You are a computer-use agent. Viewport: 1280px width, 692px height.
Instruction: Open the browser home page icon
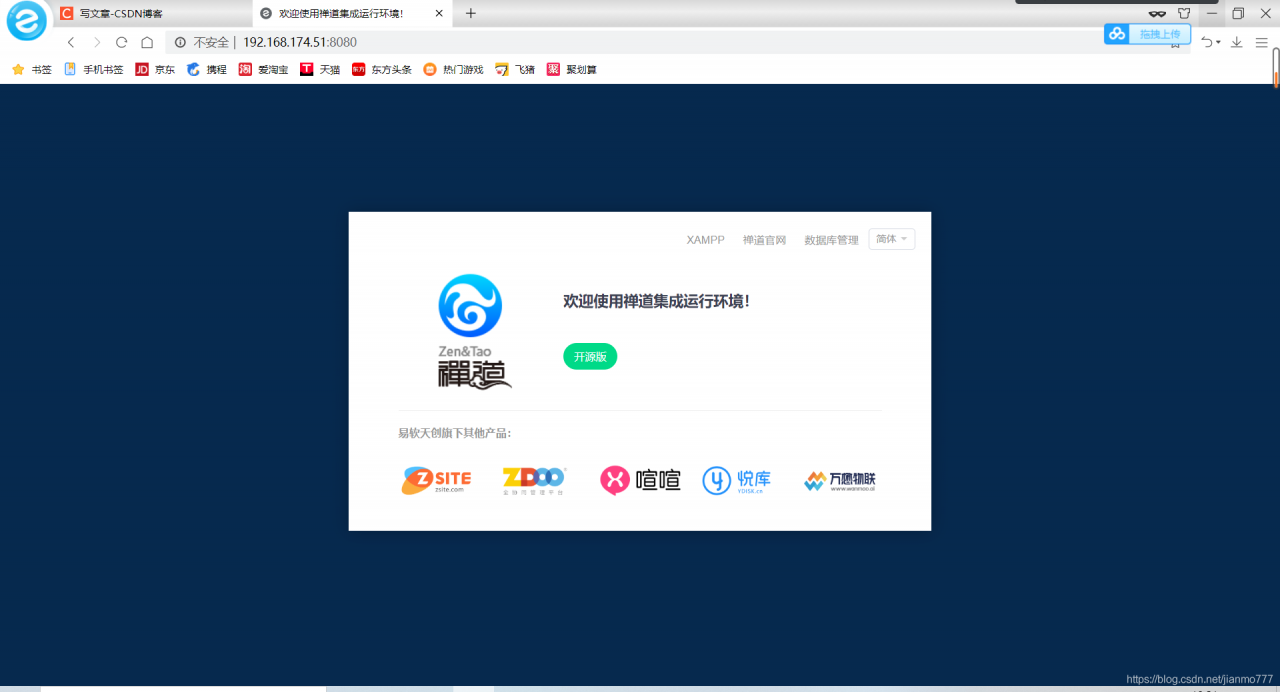147,42
